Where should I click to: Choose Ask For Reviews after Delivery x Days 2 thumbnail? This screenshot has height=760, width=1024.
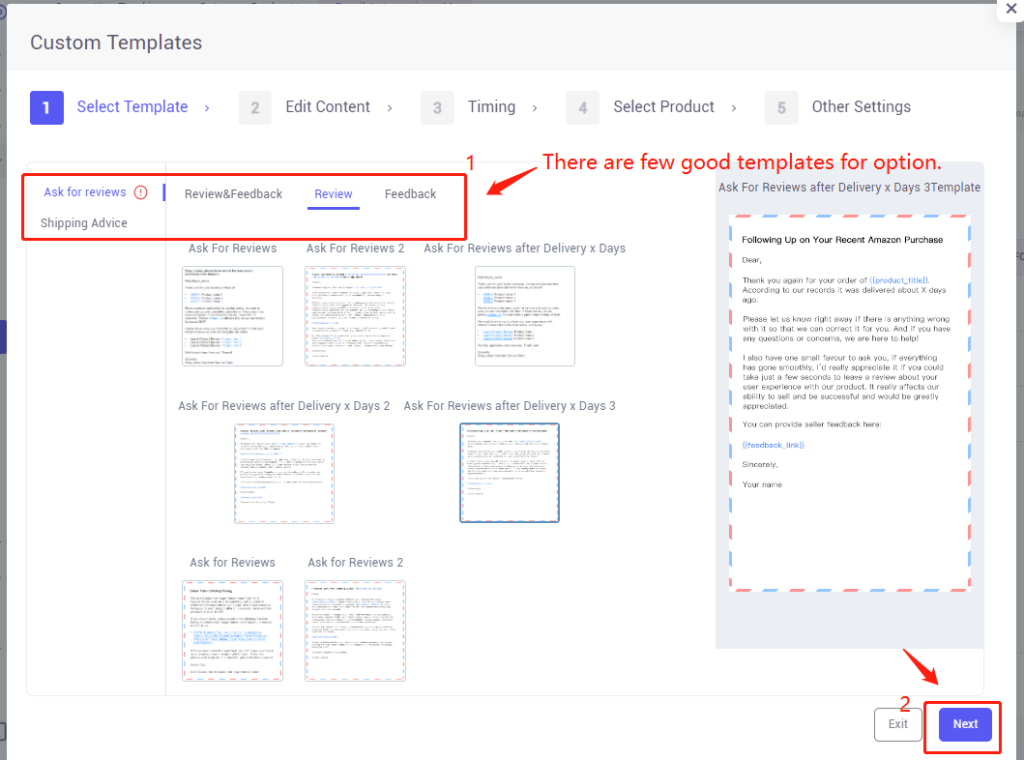point(284,473)
